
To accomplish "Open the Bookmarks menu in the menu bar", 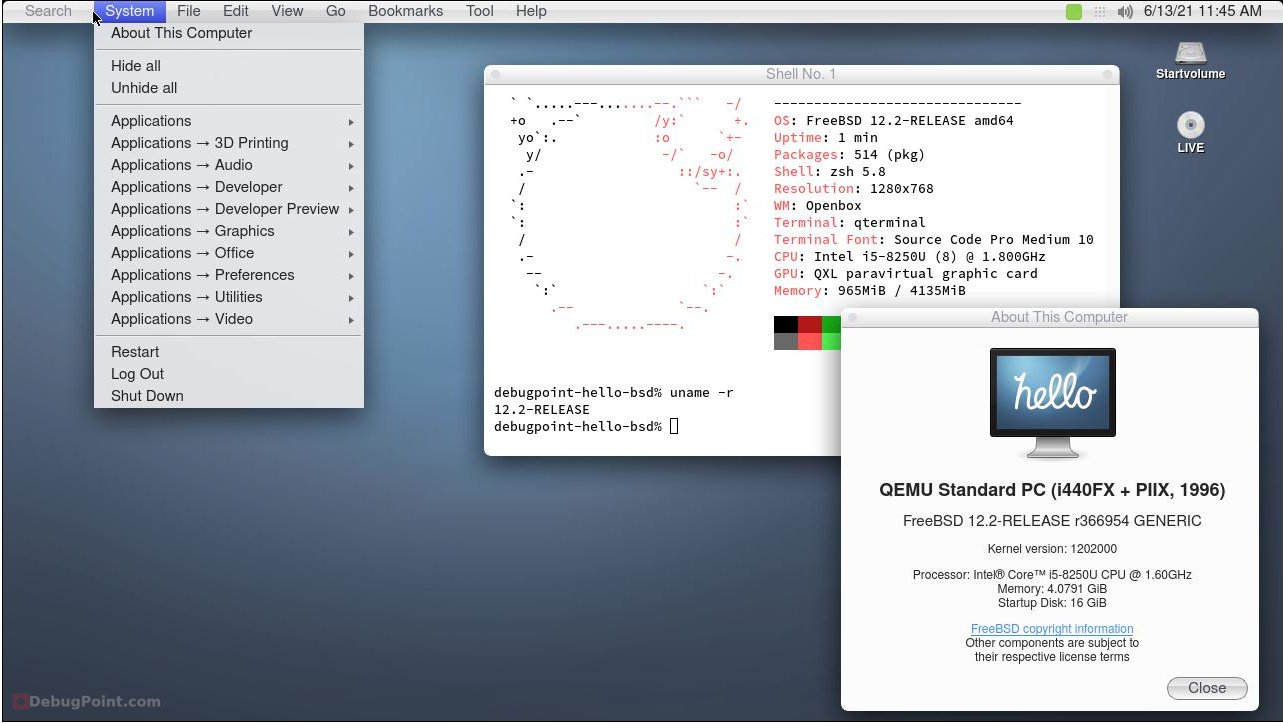I will 405,11.
